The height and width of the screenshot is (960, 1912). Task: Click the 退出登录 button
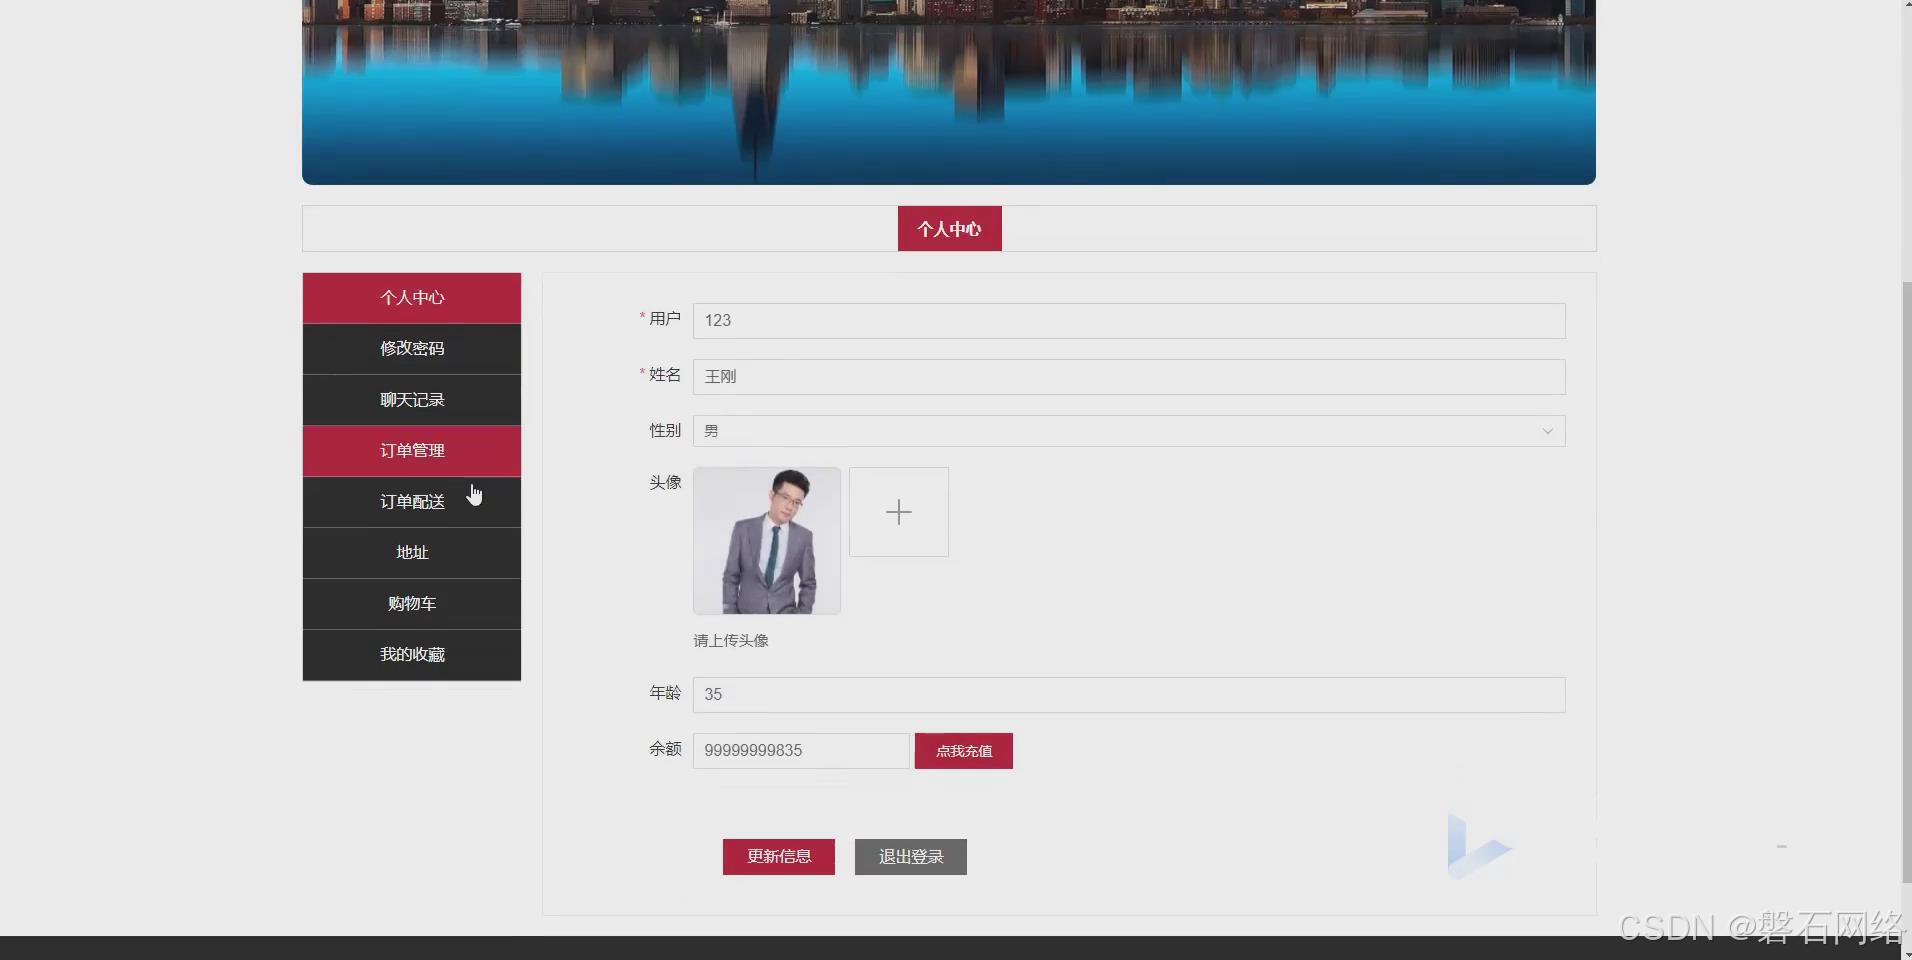[x=911, y=857]
